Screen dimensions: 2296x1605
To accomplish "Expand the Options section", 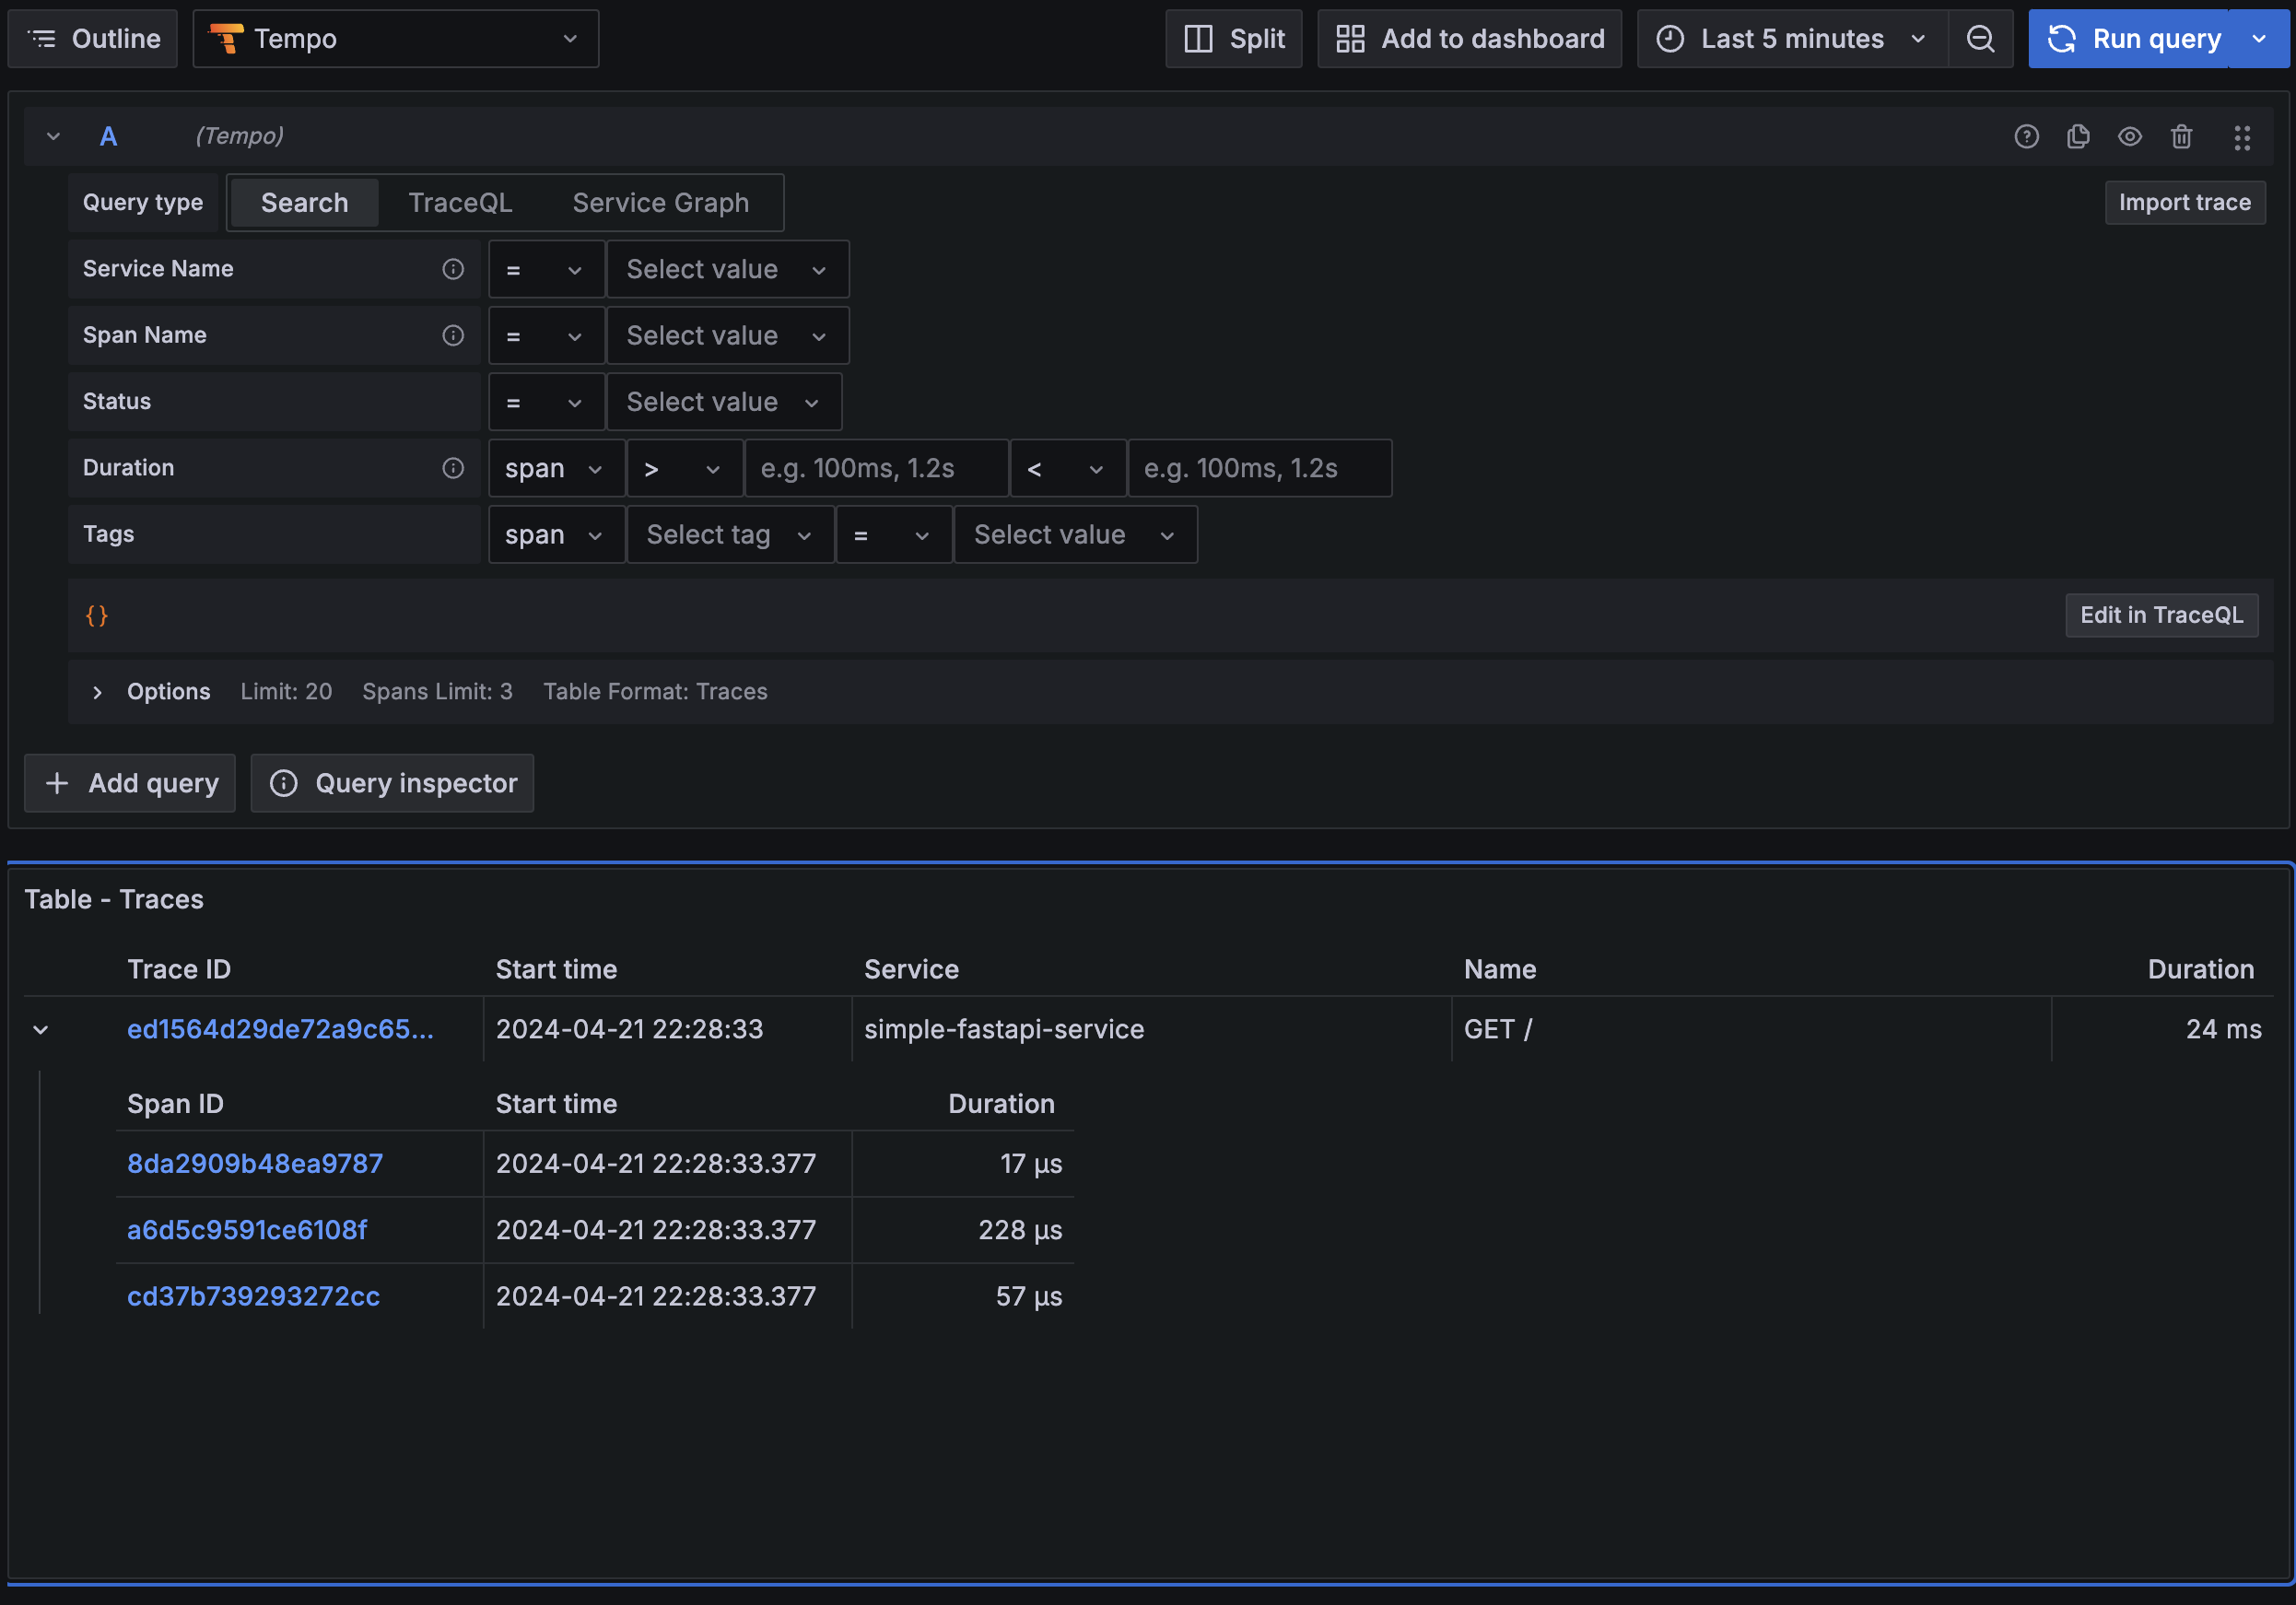I will click(x=97, y=692).
